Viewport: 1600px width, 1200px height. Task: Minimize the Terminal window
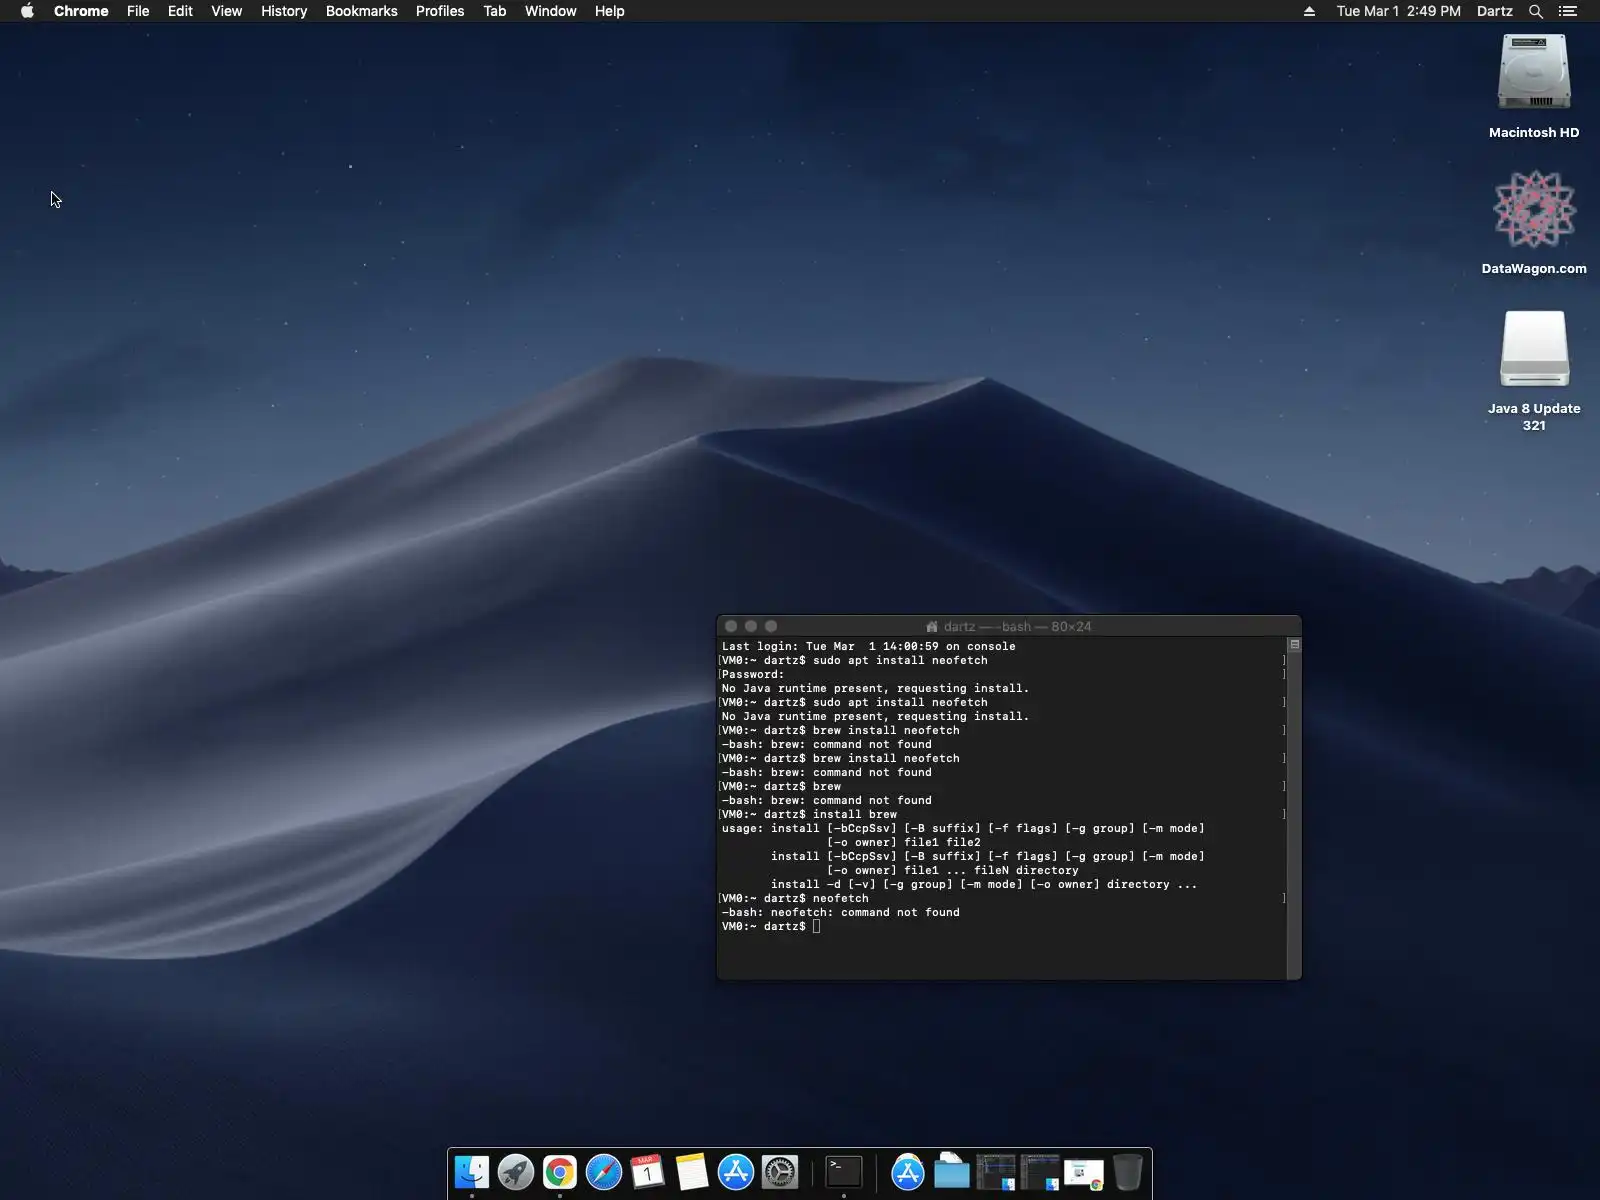[x=751, y=626]
